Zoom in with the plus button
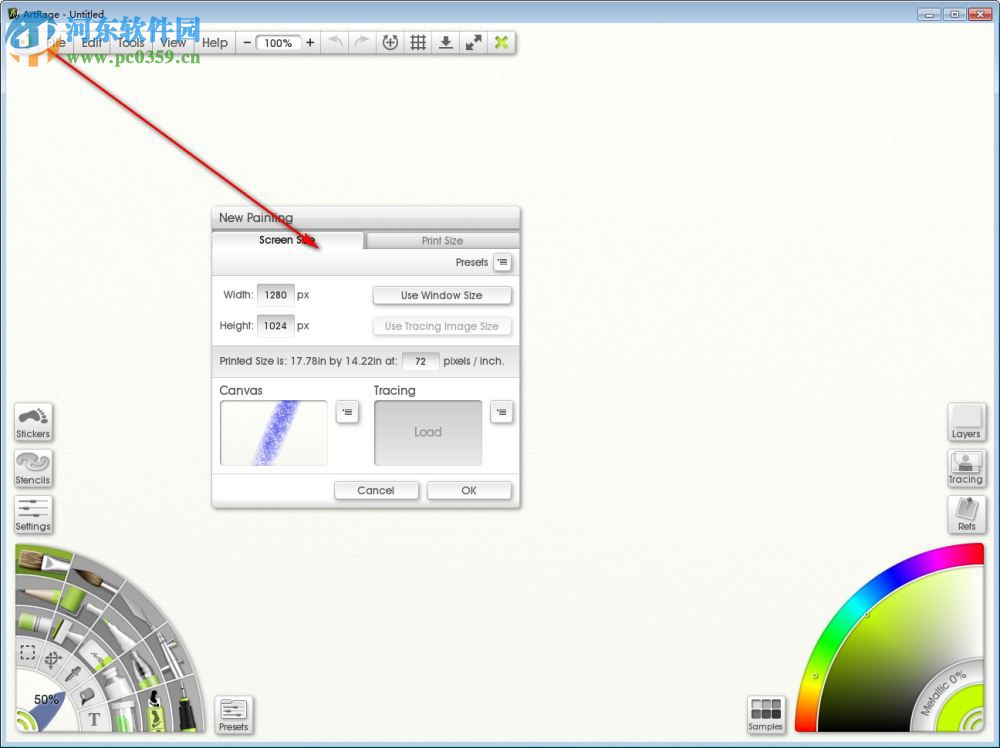Image resolution: width=1000 pixels, height=748 pixels. [x=310, y=43]
